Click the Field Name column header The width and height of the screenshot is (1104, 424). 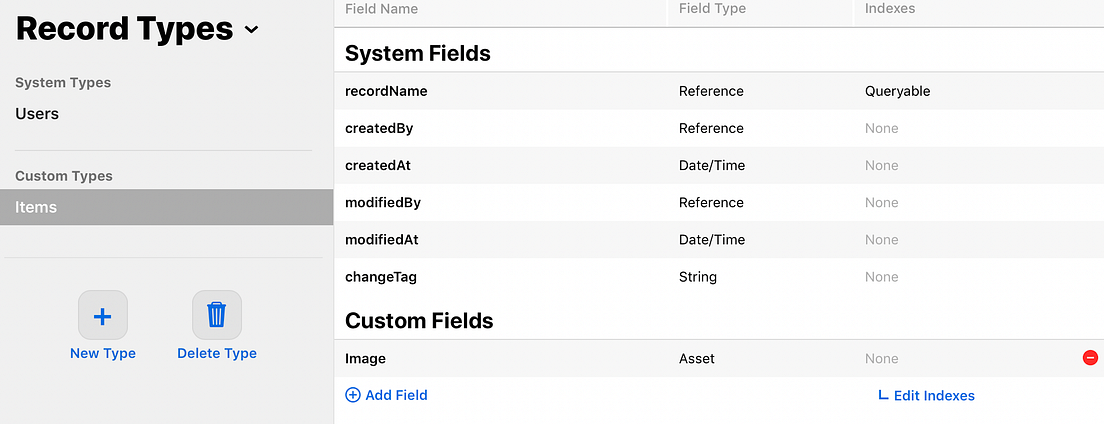381,9
